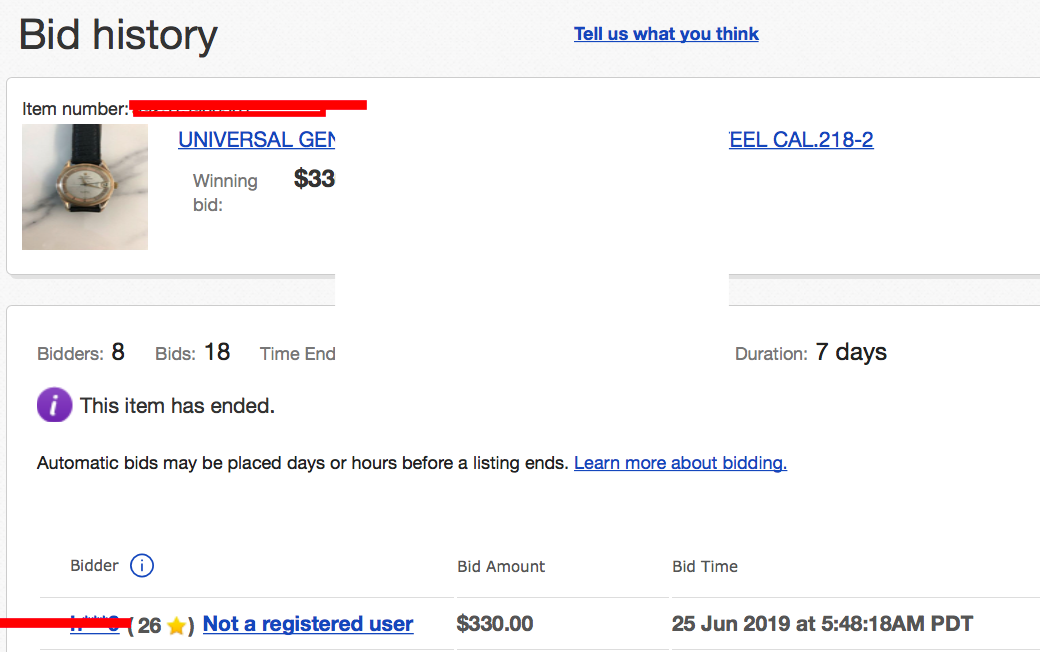Open the 'Tell us what you think' link
The image size is (1040, 652).
[x=666, y=34]
